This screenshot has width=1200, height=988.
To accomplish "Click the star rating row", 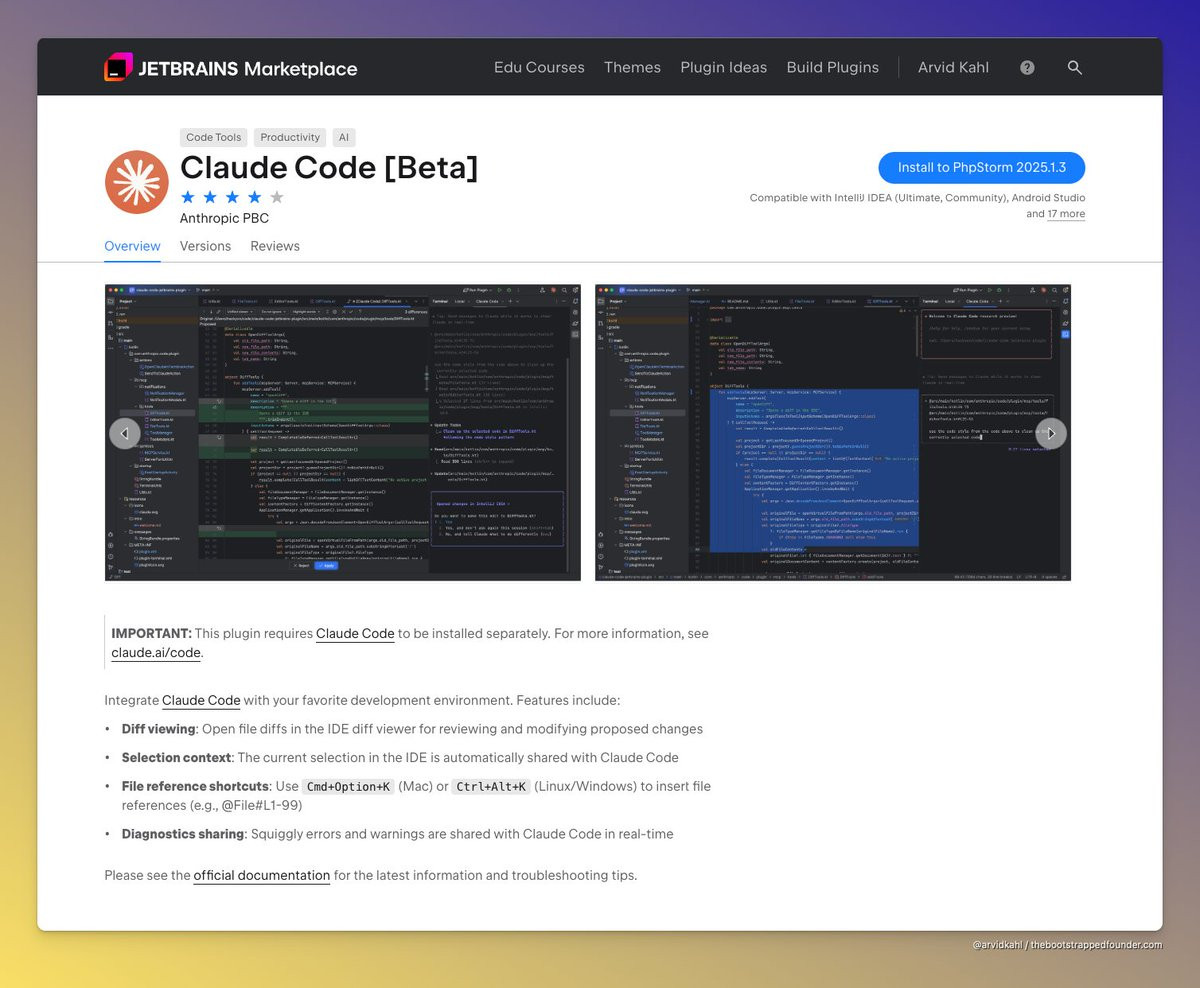I will click(232, 197).
